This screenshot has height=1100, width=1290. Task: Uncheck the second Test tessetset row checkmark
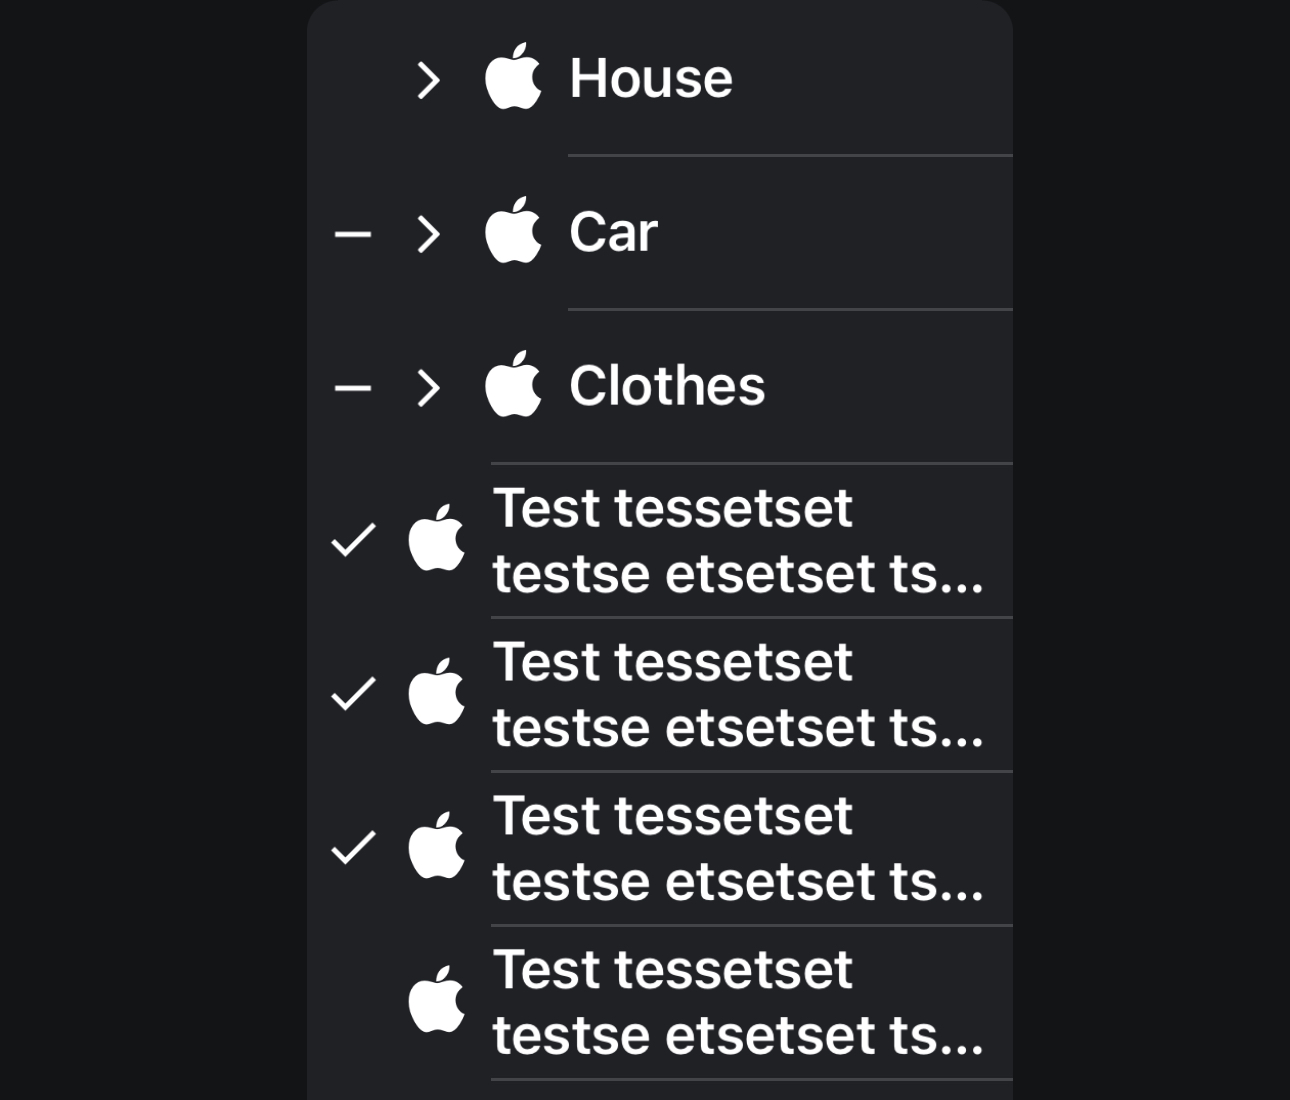(x=353, y=694)
